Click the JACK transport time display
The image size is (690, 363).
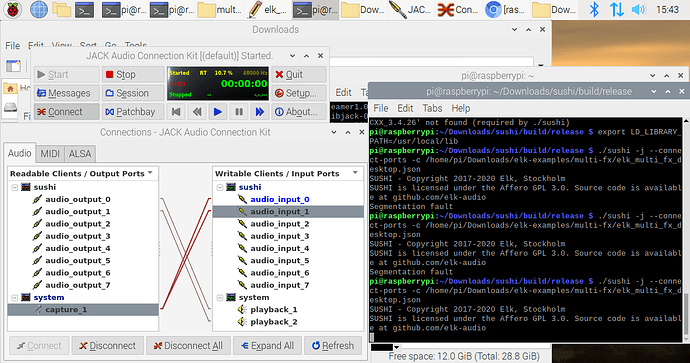244,84
